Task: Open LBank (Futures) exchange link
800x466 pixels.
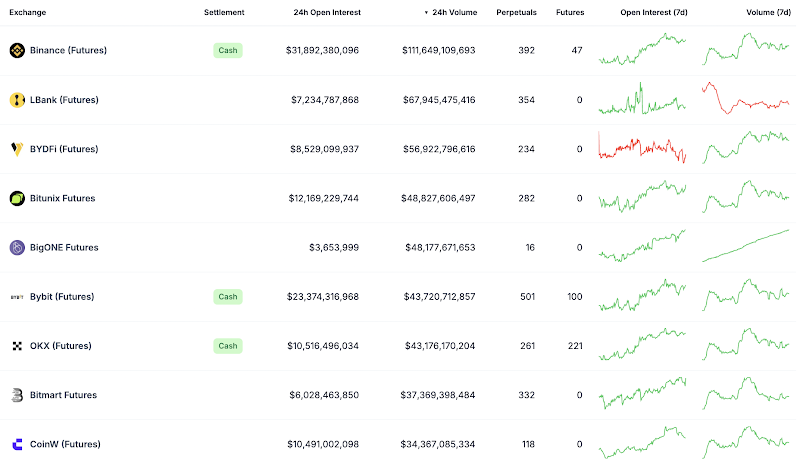Action: coord(64,100)
